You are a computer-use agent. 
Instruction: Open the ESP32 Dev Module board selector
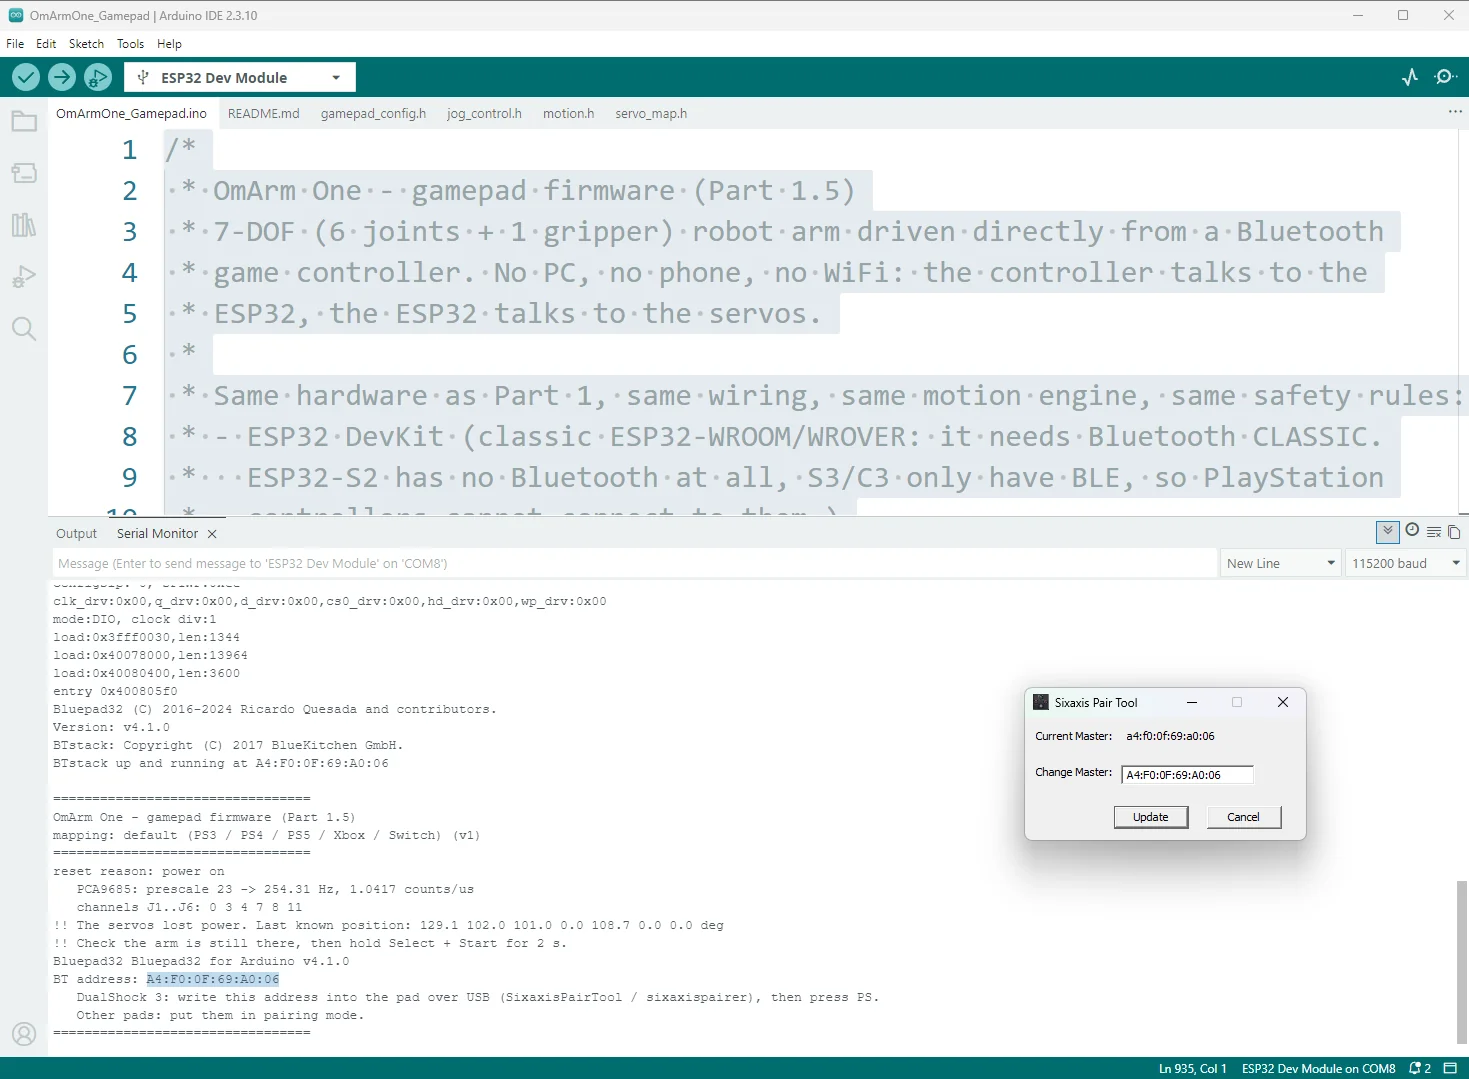point(240,77)
